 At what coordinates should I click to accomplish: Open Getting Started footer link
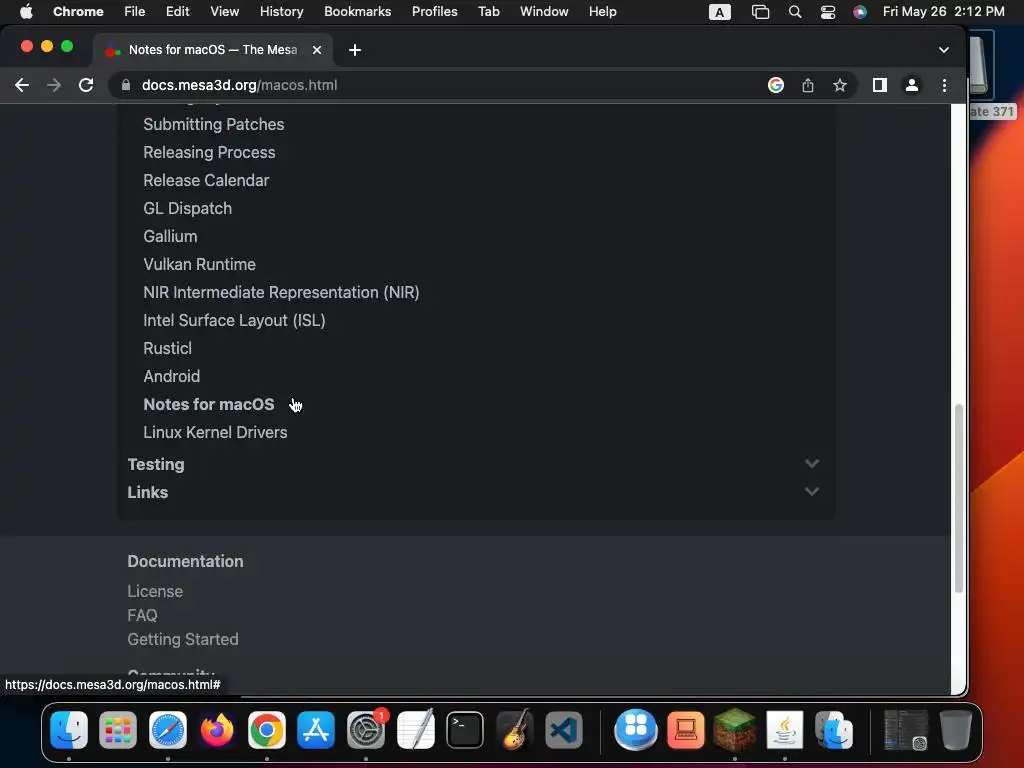(183, 639)
